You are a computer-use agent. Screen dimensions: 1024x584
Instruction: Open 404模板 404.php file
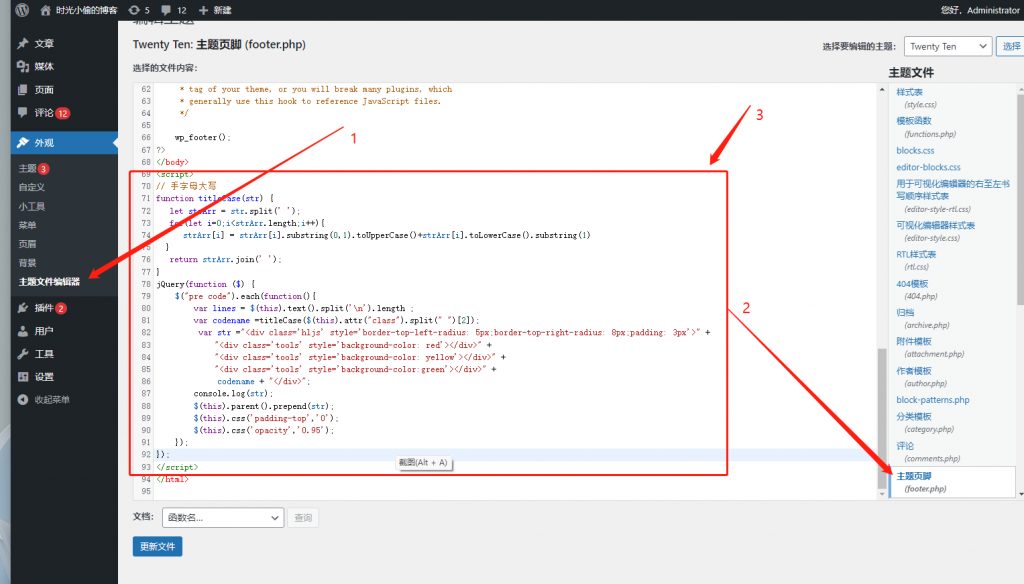(912, 284)
